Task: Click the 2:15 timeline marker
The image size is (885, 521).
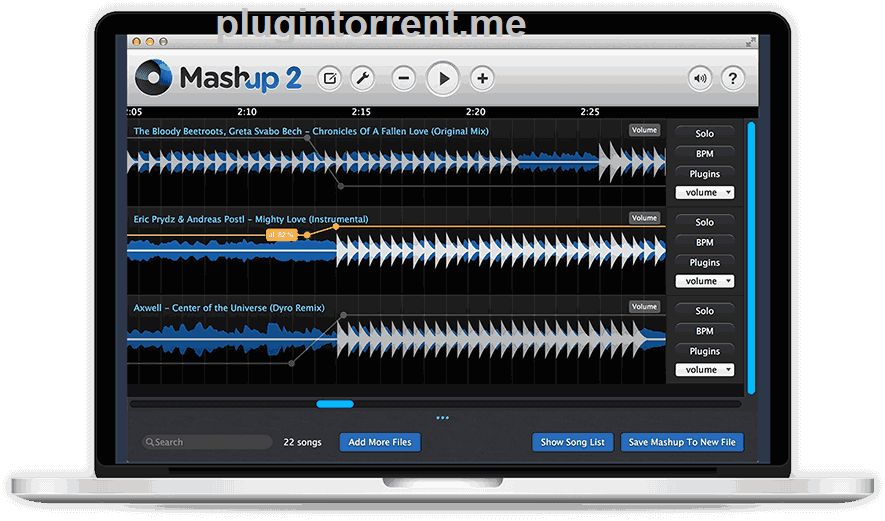Action: (361, 112)
